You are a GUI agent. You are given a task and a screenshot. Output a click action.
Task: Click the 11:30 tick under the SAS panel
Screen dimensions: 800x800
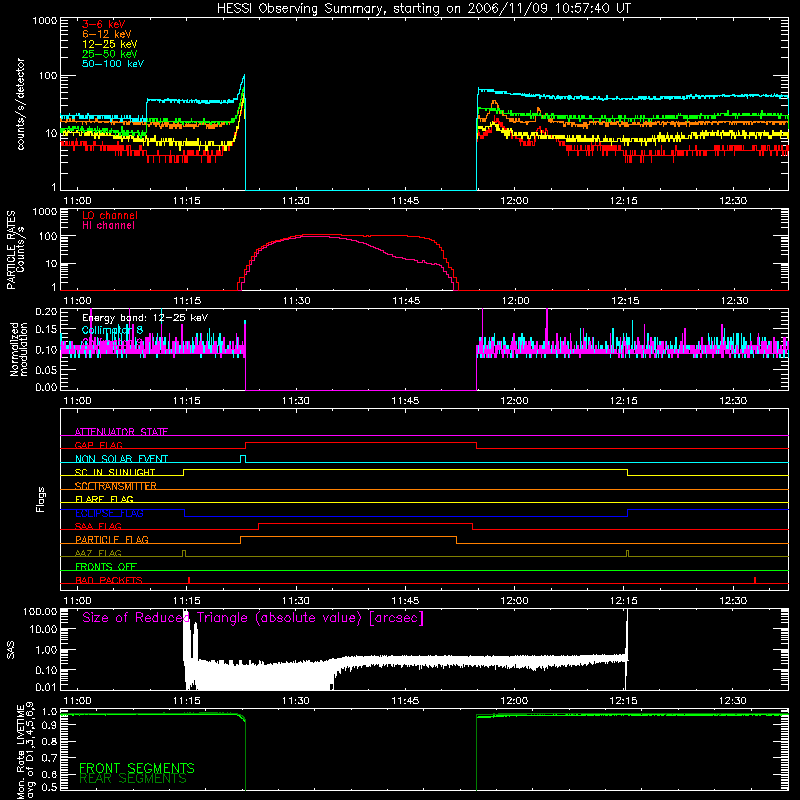tap(296, 701)
